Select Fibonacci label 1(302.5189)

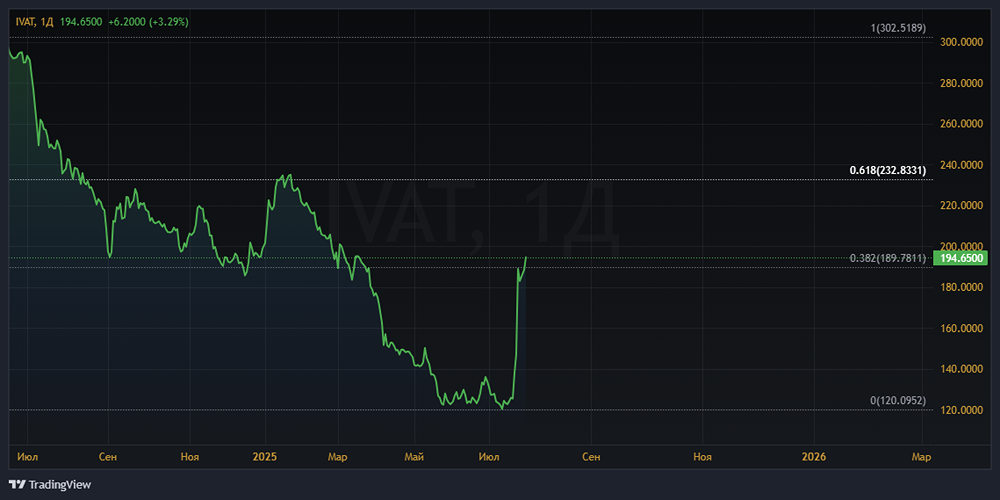point(898,28)
